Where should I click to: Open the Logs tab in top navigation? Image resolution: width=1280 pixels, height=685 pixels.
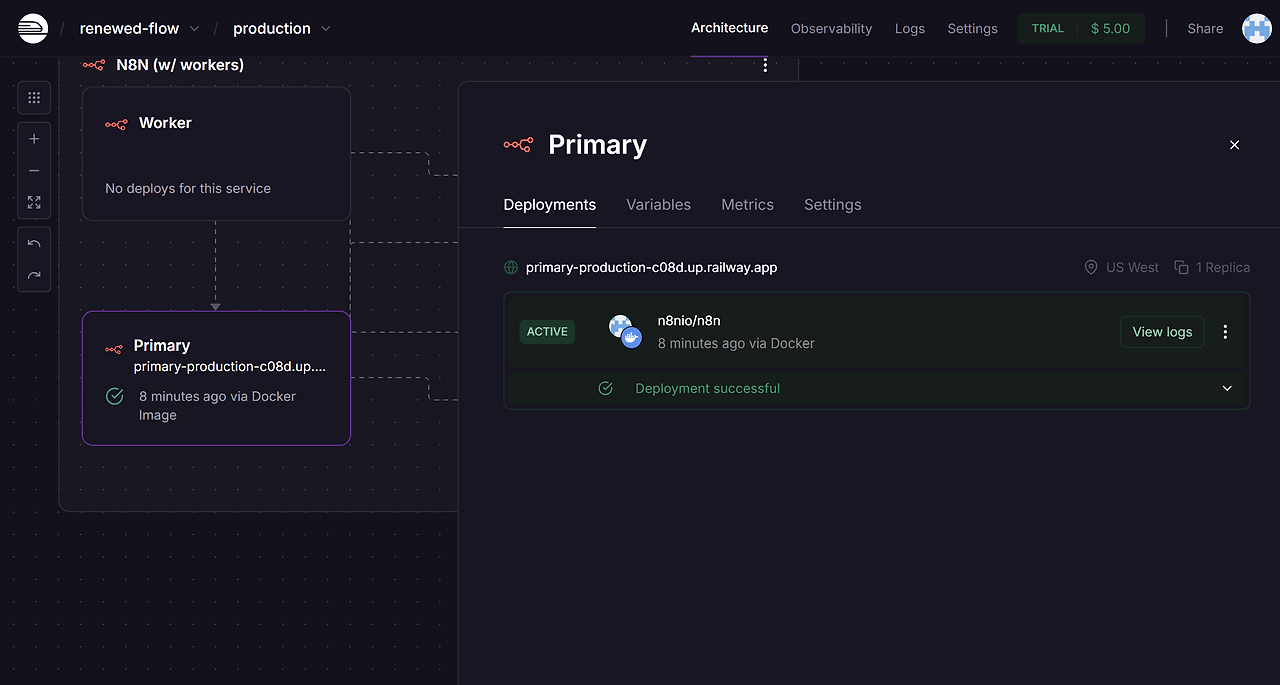pos(910,29)
